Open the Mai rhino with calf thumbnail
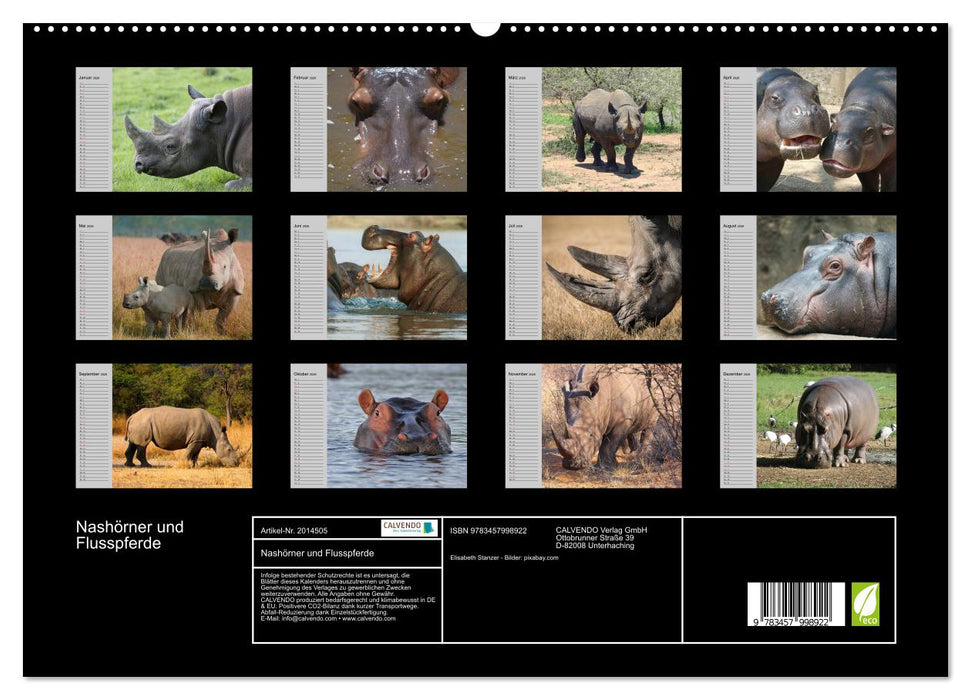The height and width of the screenshot is (700, 971). [x=181, y=277]
